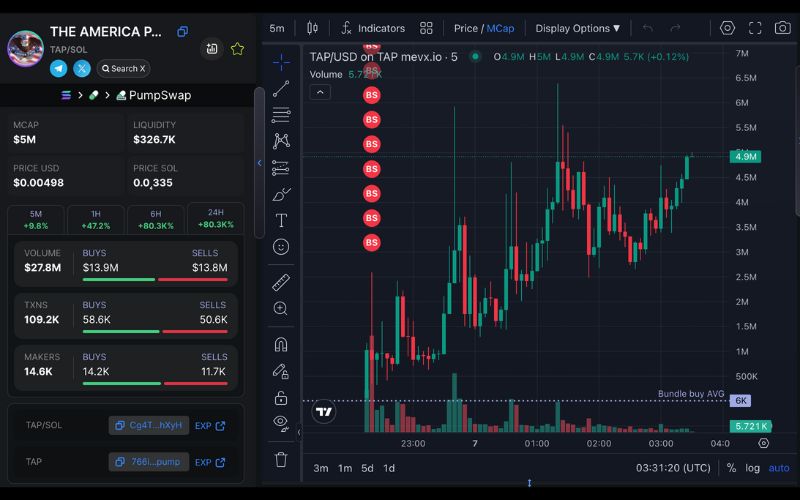
Task: Open the X social profile link
Action: click(x=82, y=68)
